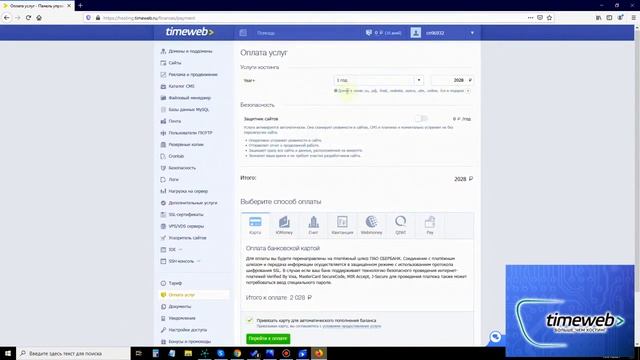Open the page actions three-dot menu

530,18
